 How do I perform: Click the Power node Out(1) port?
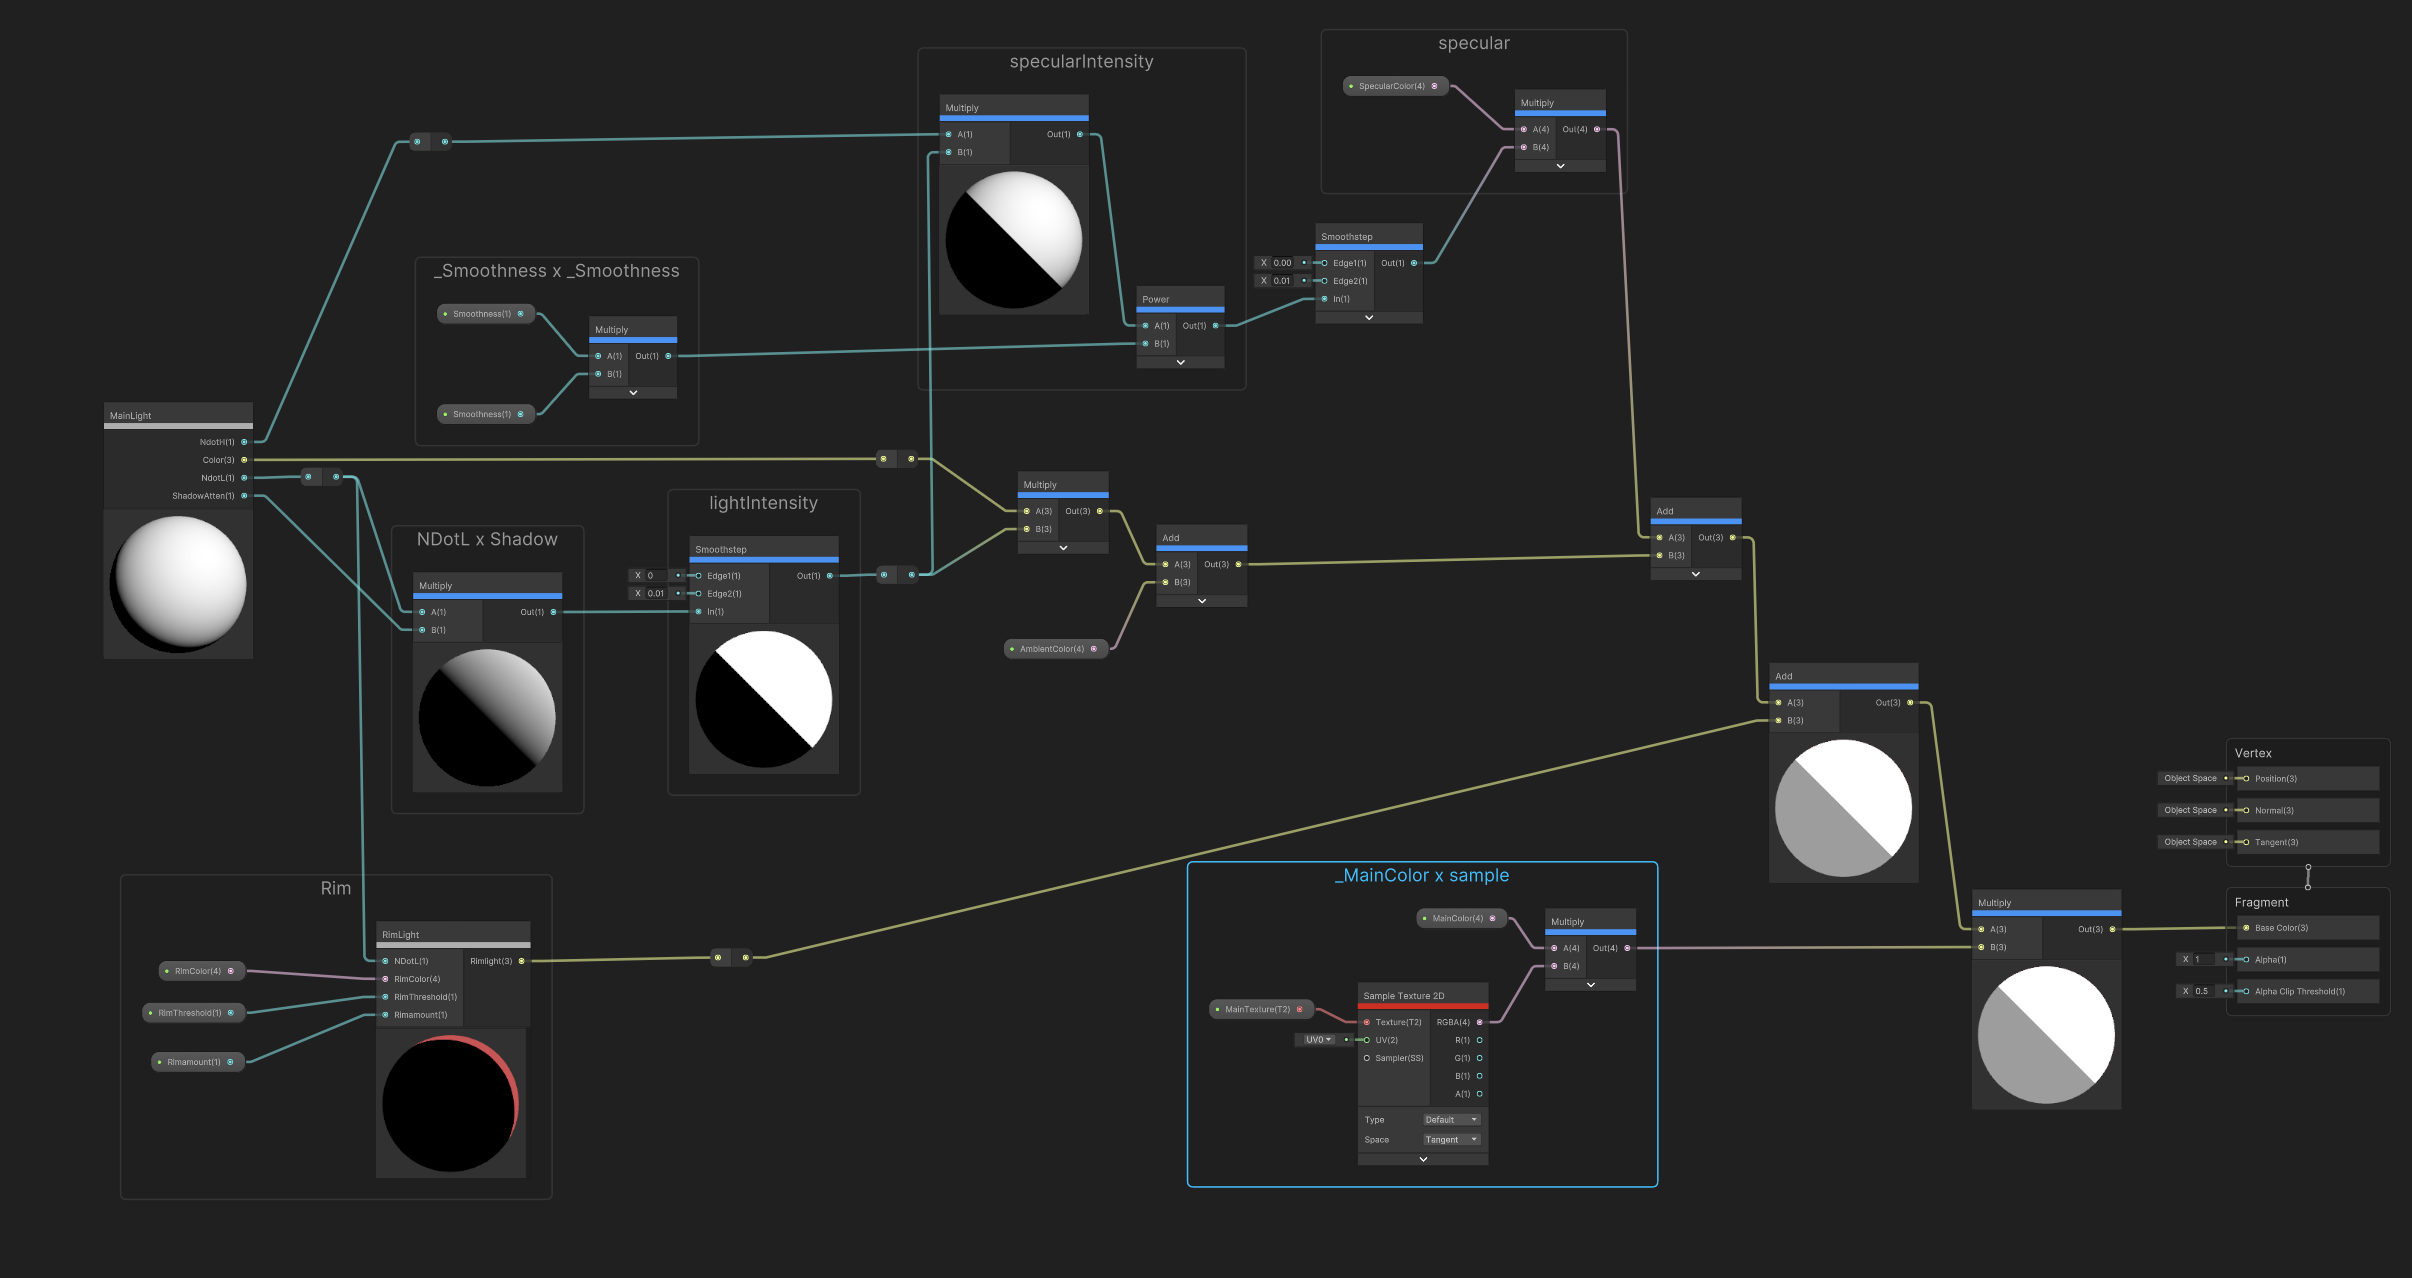pyautogui.click(x=1215, y=326)
